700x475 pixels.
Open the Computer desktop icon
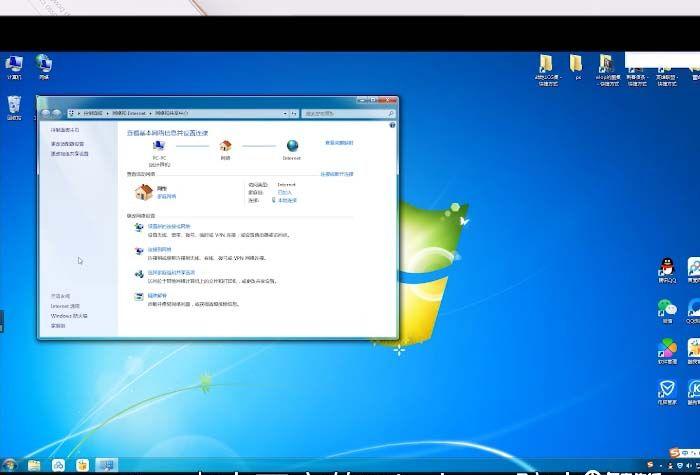coord(14,65)
